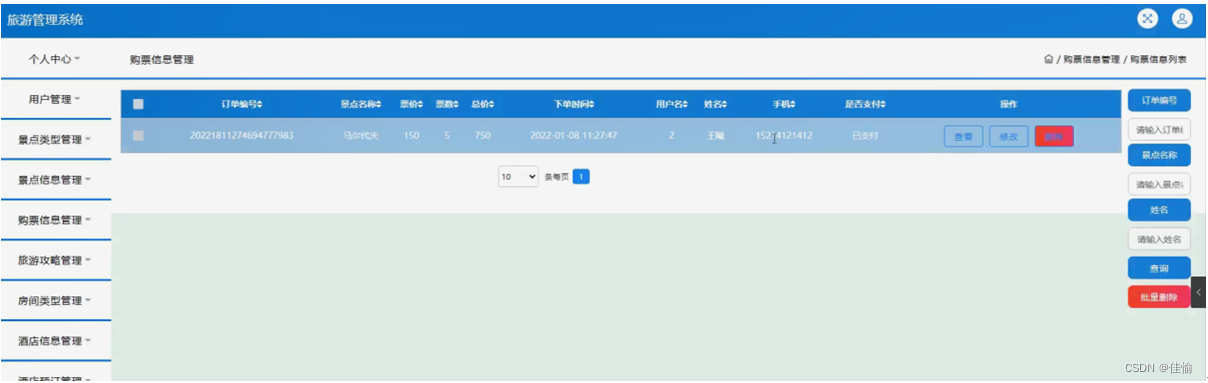Click the ticket price 150 cell
Image resolution: width=1208 pixels, height=383 pixels.
point(411,135)
